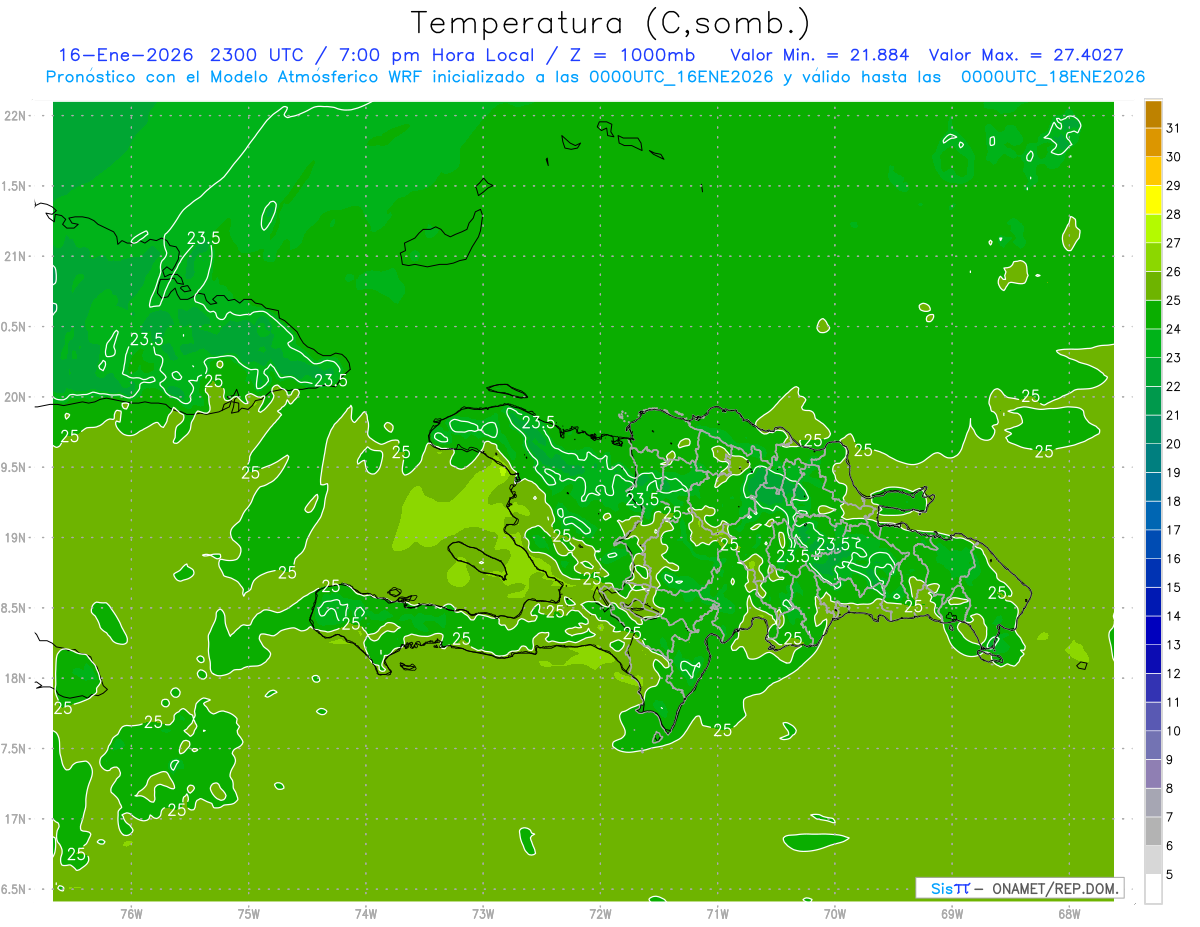Click the '71W' longitude label
Screen dimensions: 1200x927
(x=717, y=913)
